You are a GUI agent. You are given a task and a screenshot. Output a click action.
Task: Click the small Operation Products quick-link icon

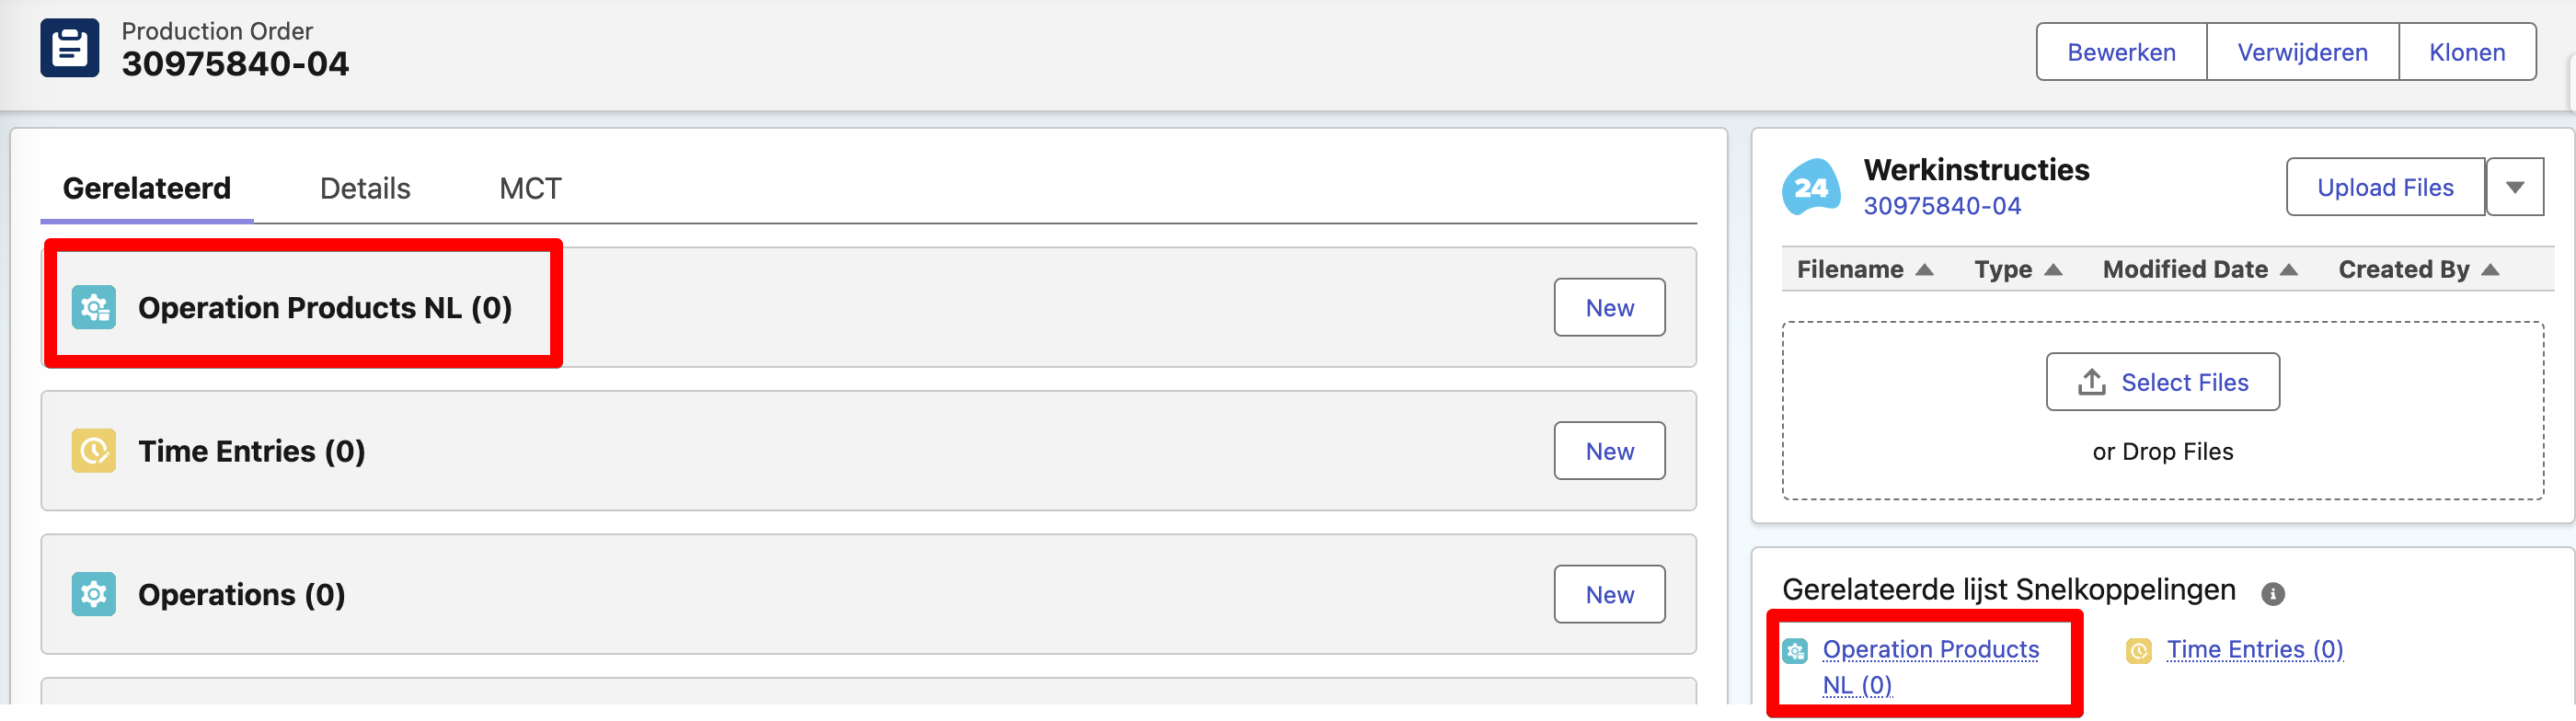tap(1795, 651)
